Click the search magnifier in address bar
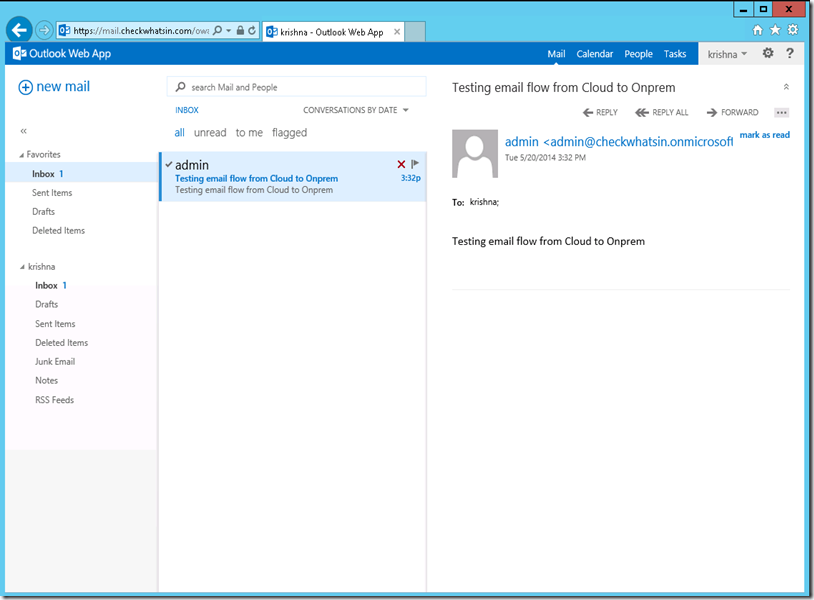The width and height of the screenshot is (814, 600). coord(218,31)
